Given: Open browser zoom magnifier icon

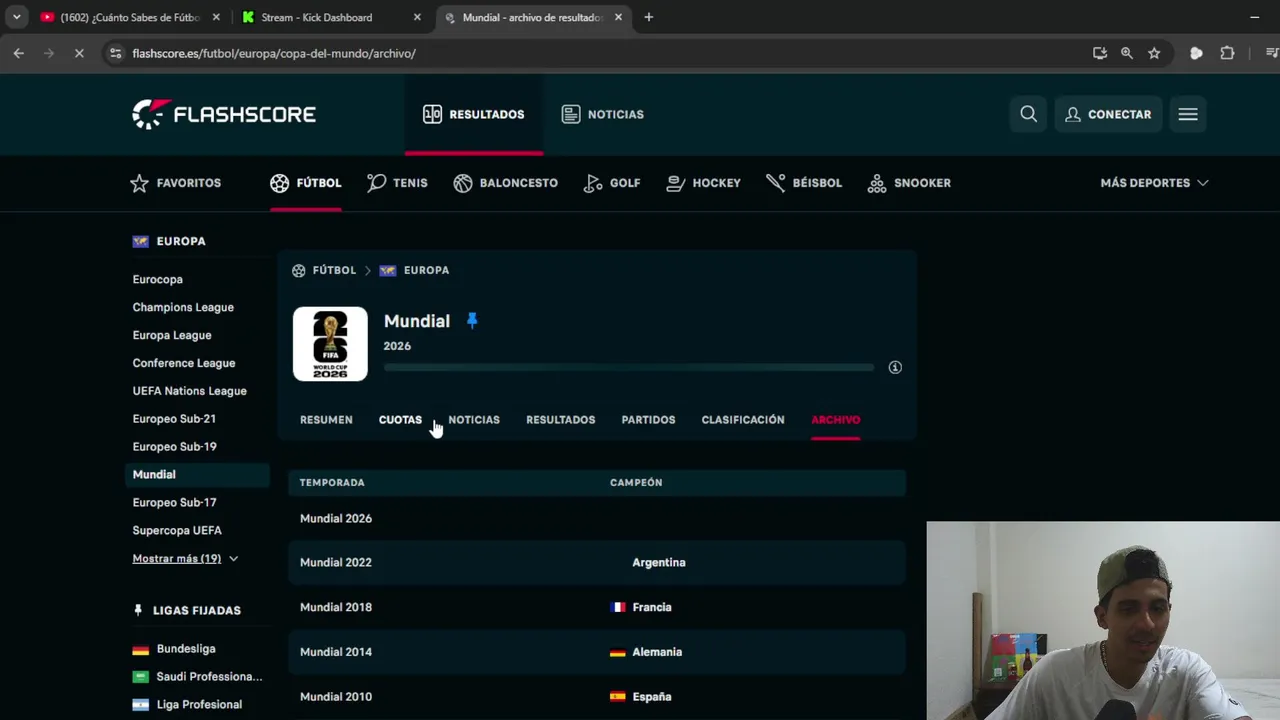Looking at the screenshot, I should pos(1127,53).
